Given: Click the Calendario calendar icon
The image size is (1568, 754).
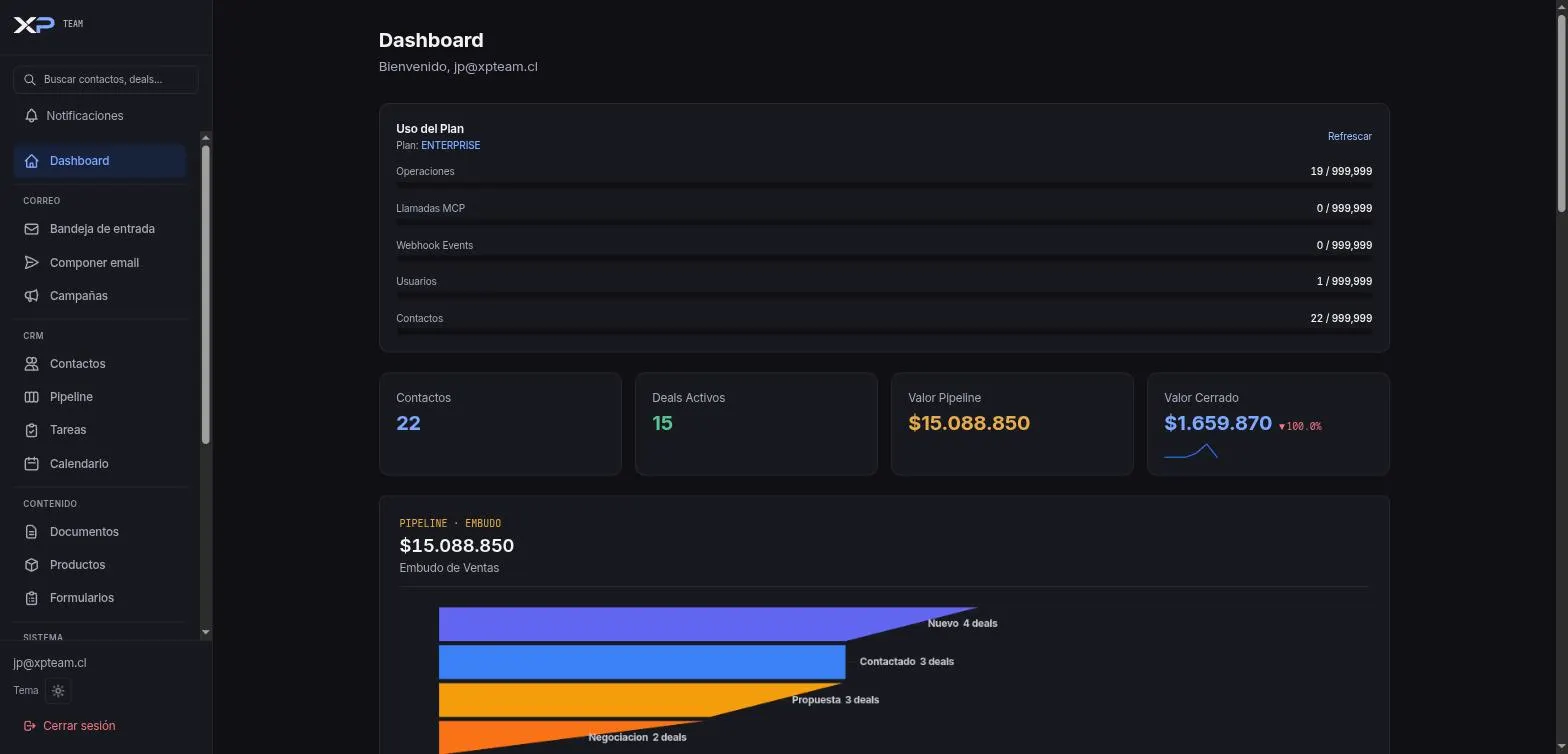Looking at the screenshot, I should coord(32,464).
